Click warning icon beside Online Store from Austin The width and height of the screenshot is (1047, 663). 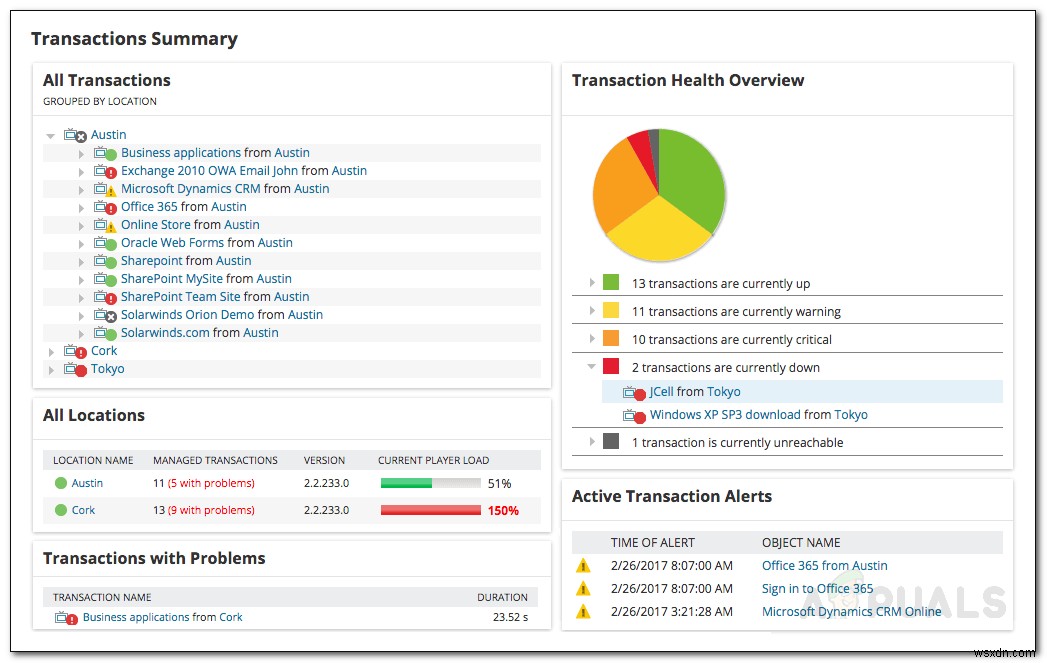click(x=105, y=226)
